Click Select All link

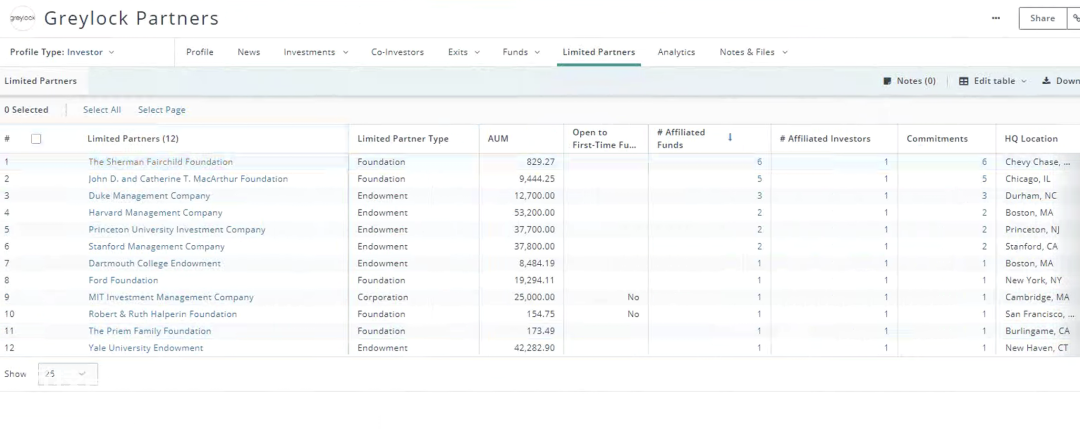click(102, 110)
